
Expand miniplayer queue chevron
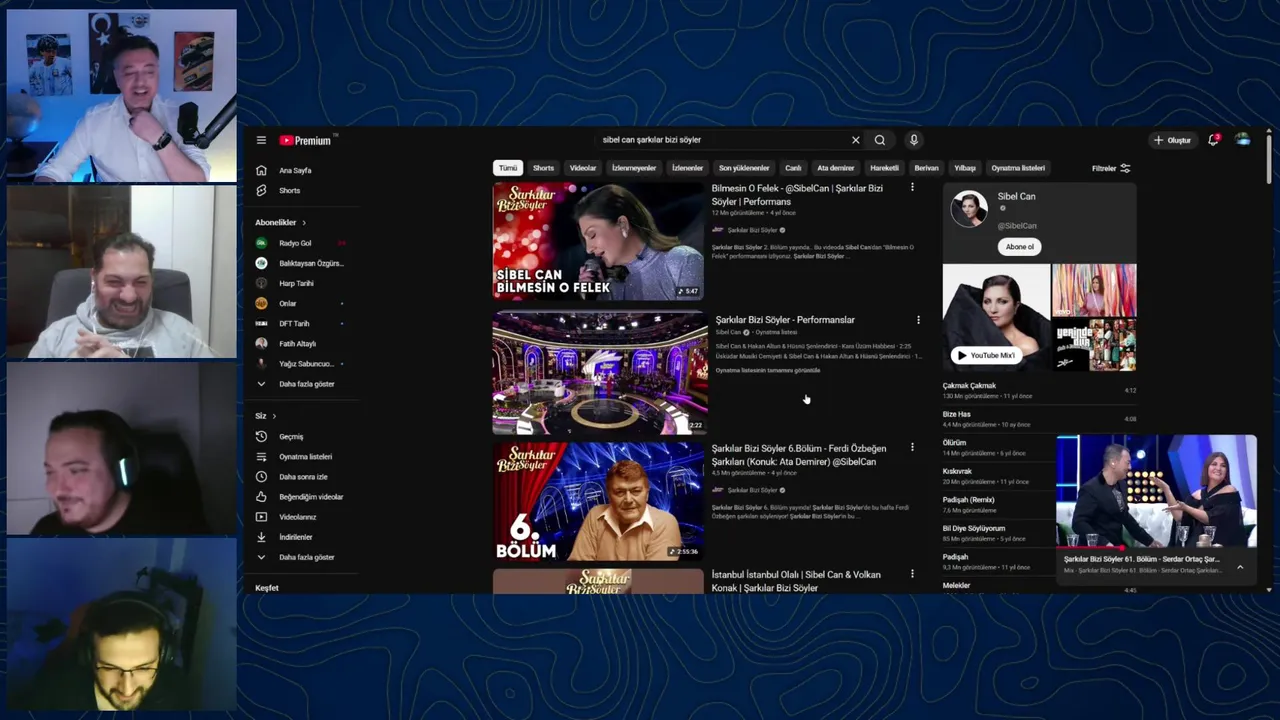pyautogui.click(x=1240, y=567)
